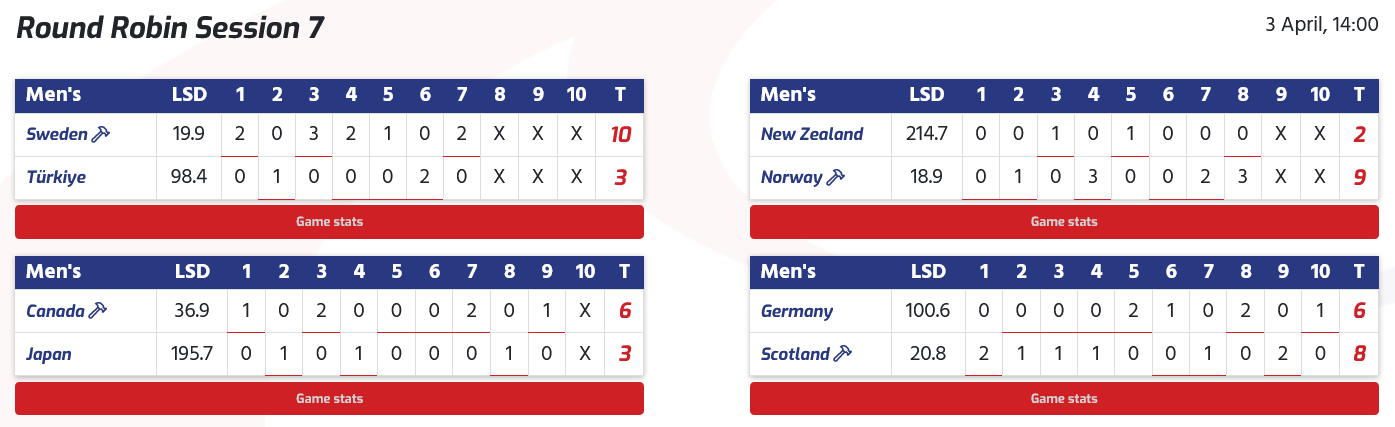Click the LSD column header in Sweden table
Viewport: 1395px width, 427px height.
(190, 95)
